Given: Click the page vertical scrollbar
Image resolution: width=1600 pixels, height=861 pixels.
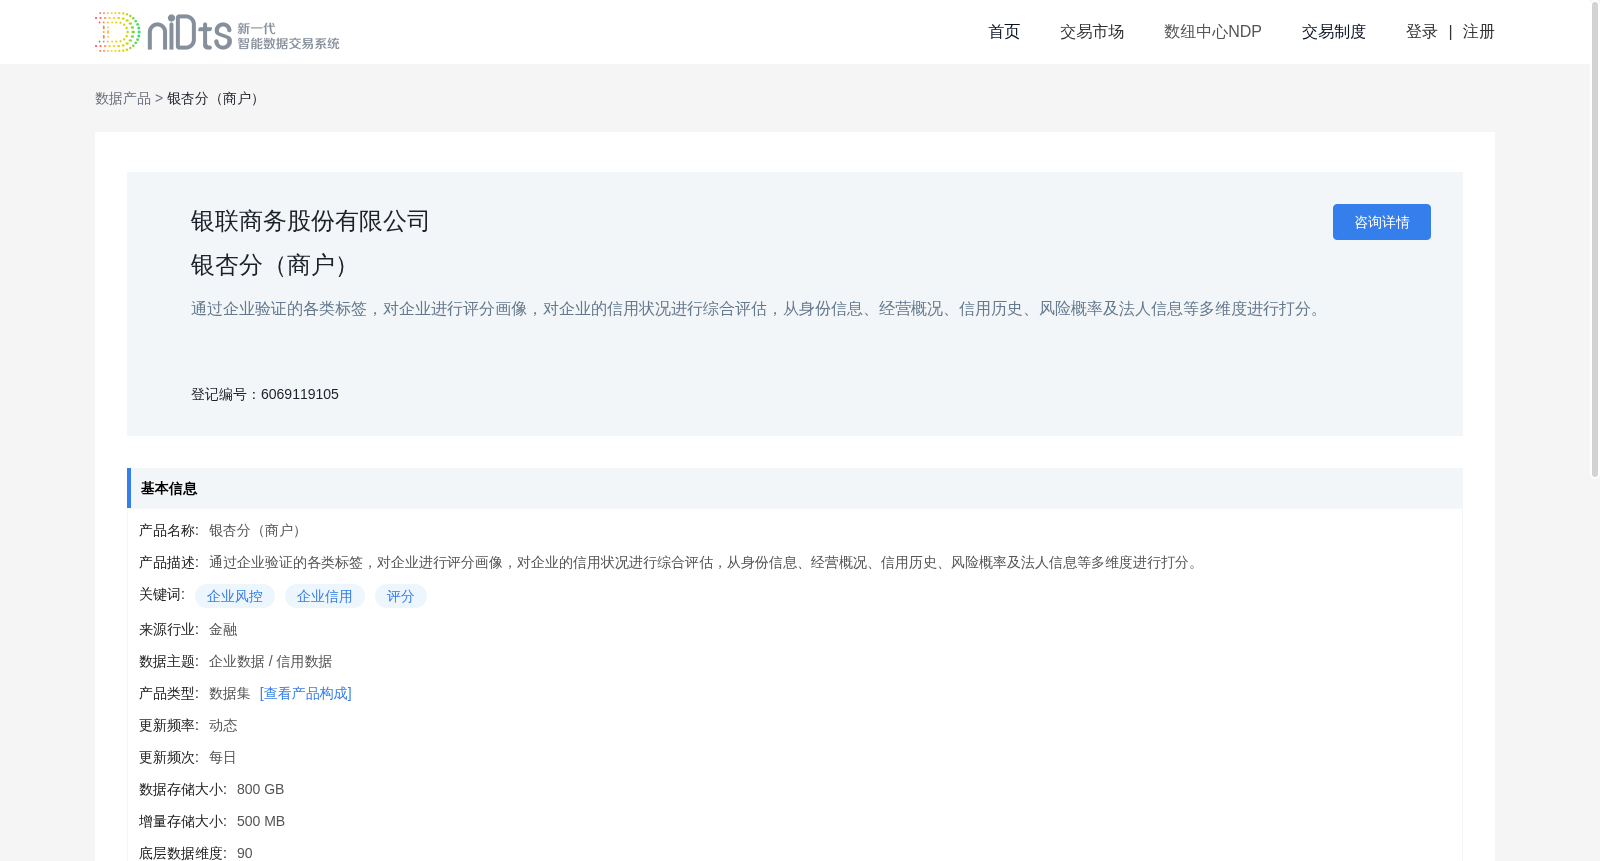Looking at the screenshot, I should click(x=1595, y=240).
